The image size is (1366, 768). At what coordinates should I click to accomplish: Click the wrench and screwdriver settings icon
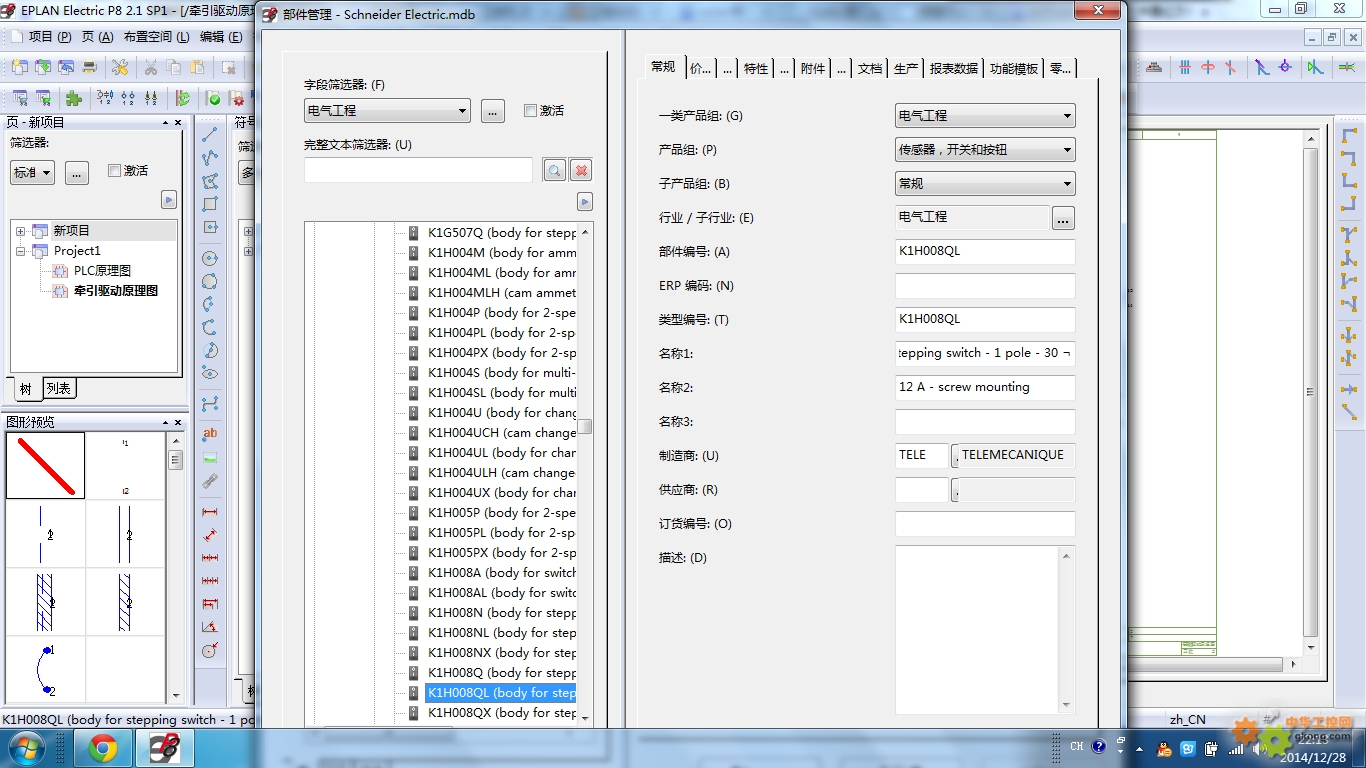click(120, 67)
